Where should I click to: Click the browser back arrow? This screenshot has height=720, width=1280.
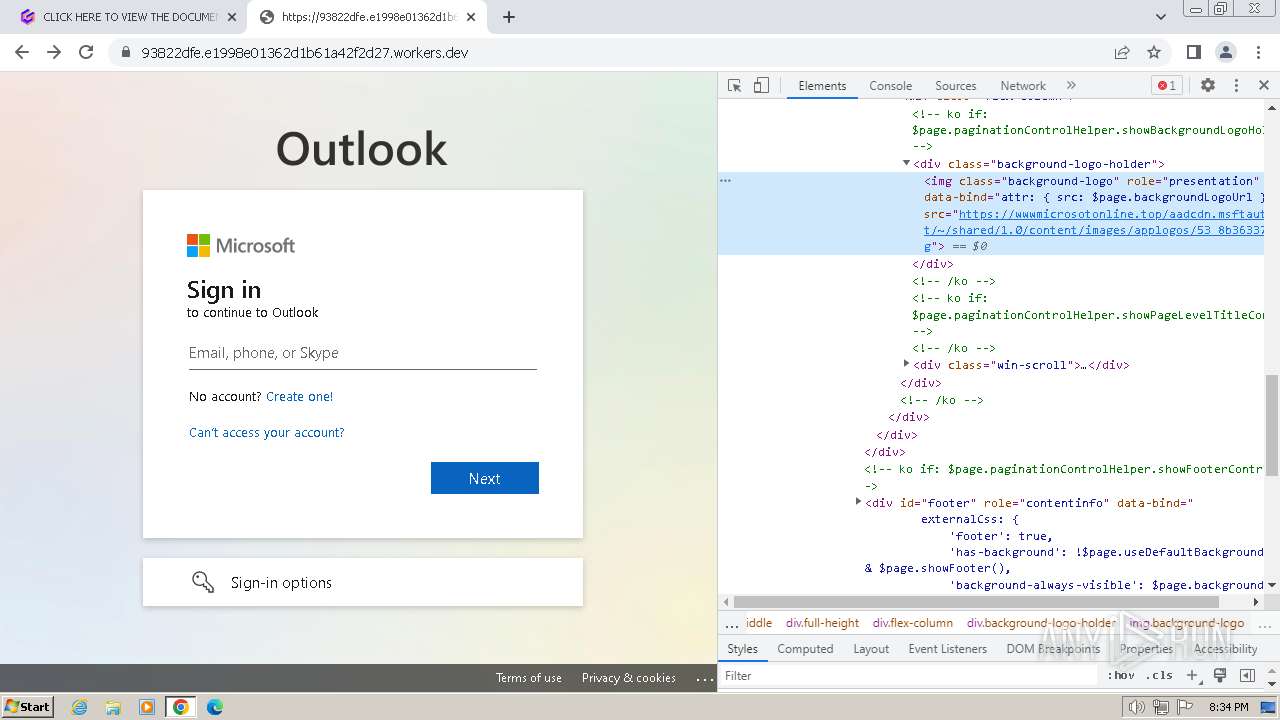click(x=22, y=52)
